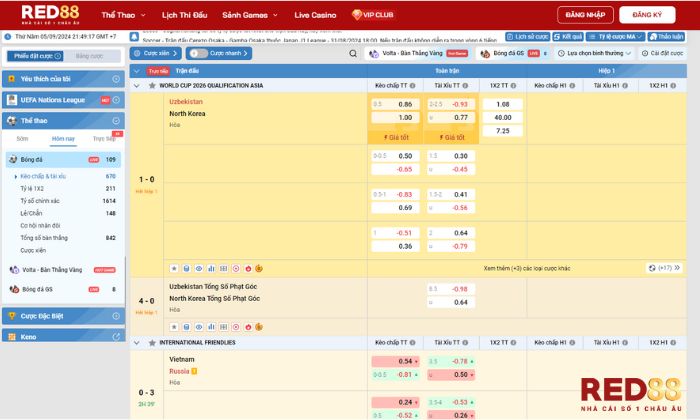Select the Phiếu đặt cược tab

(x=35, y=56)
